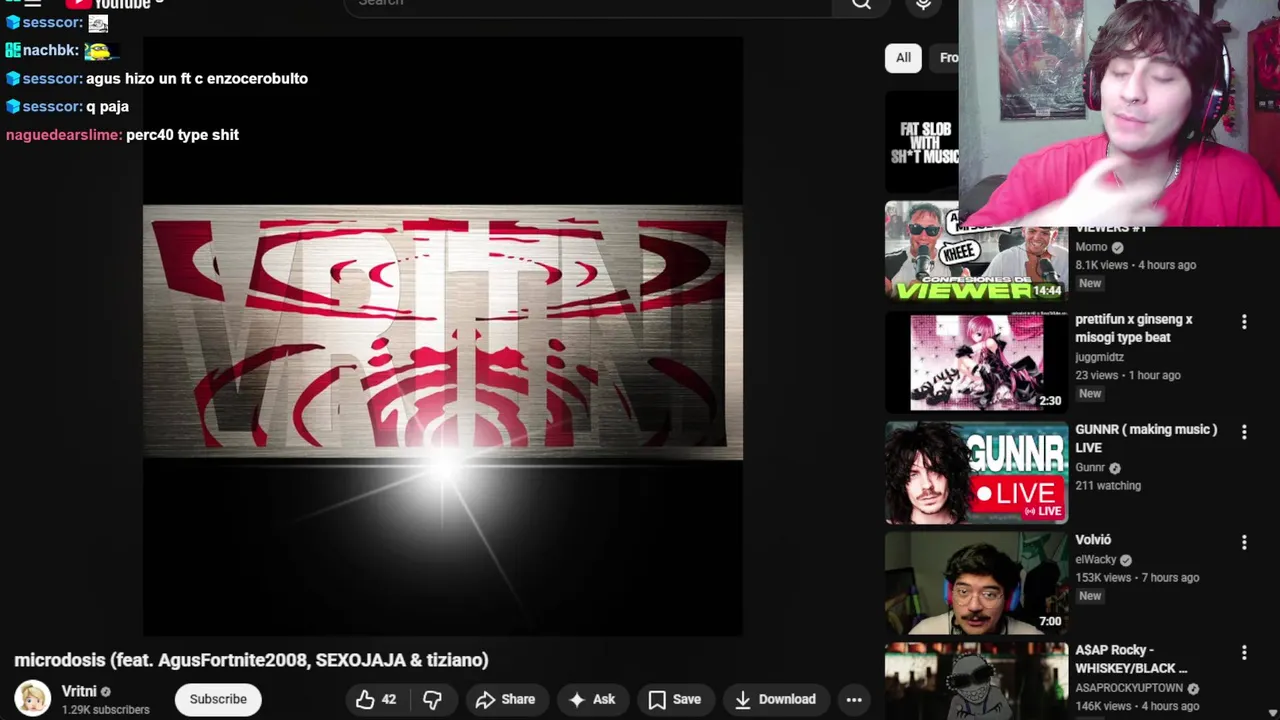Screen dimensions: 1280x720
Task: Open the FAT SLOB video thumbnail
Action: 921,142
